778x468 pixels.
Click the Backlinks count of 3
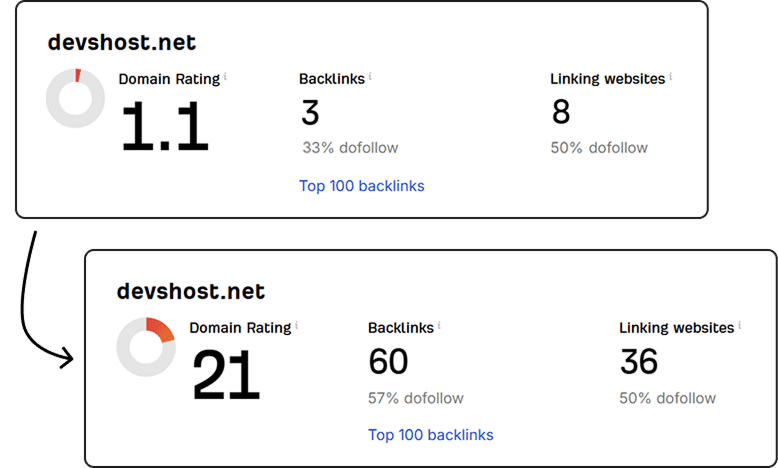click(310, 113)
